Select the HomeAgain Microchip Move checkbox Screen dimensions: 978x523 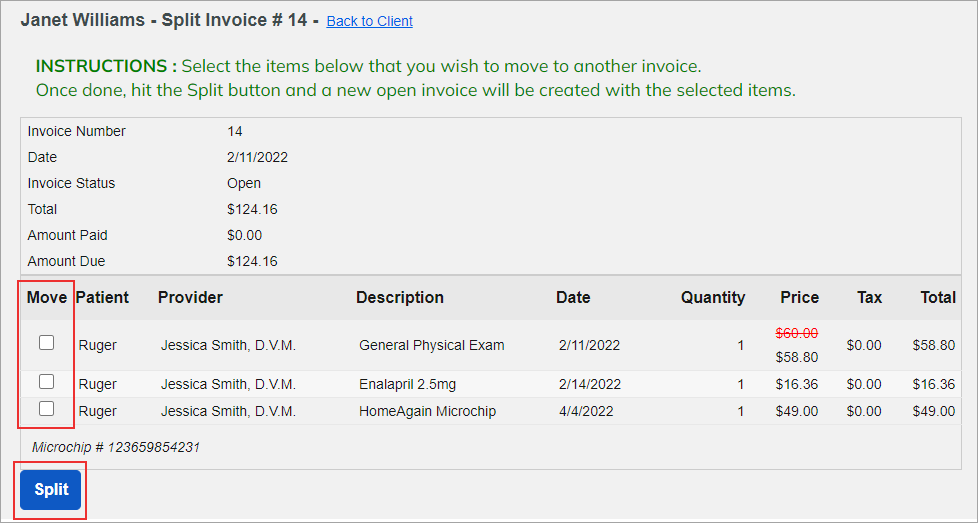(46, 408)
